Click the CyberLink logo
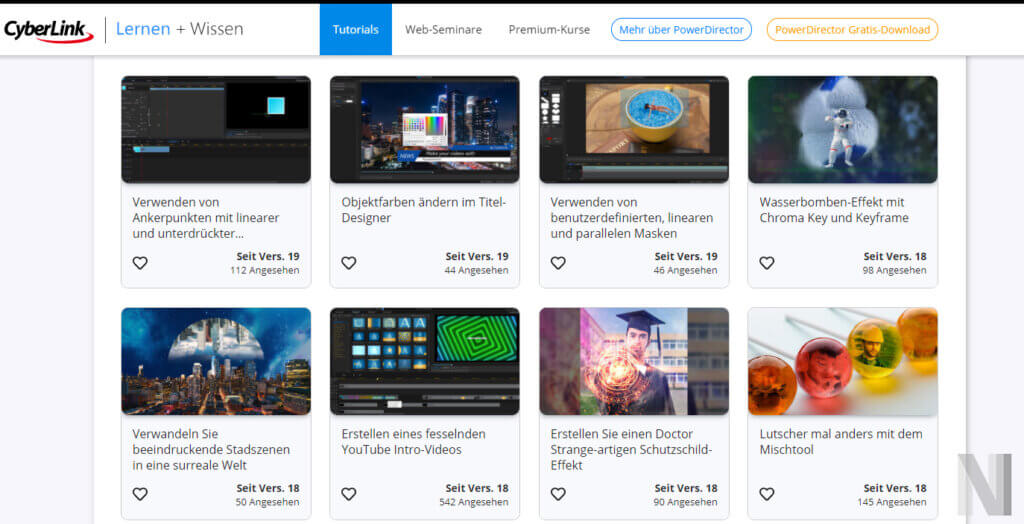1024x524 pixels. (x=48, y=30)
